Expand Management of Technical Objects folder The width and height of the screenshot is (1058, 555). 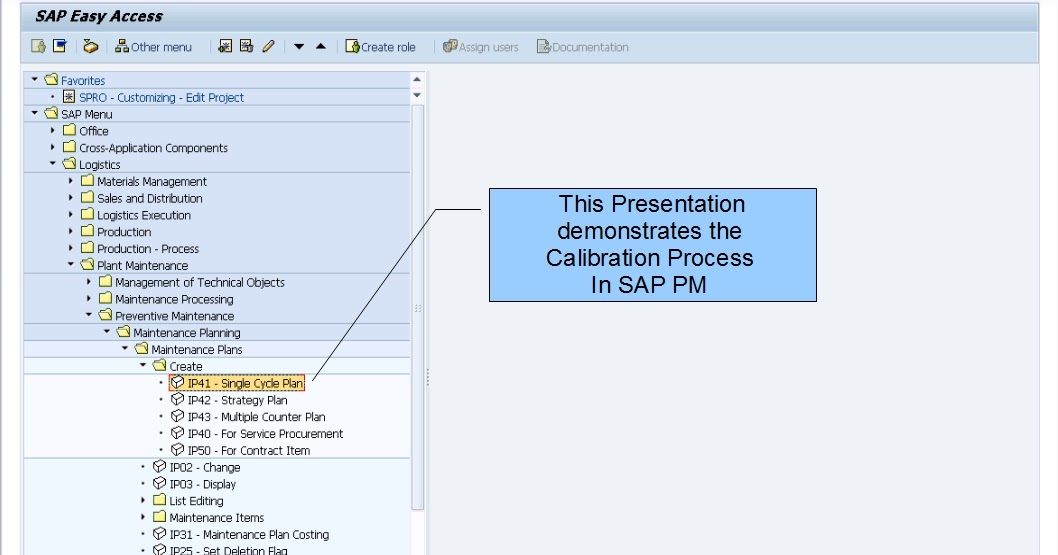[88, 282]
